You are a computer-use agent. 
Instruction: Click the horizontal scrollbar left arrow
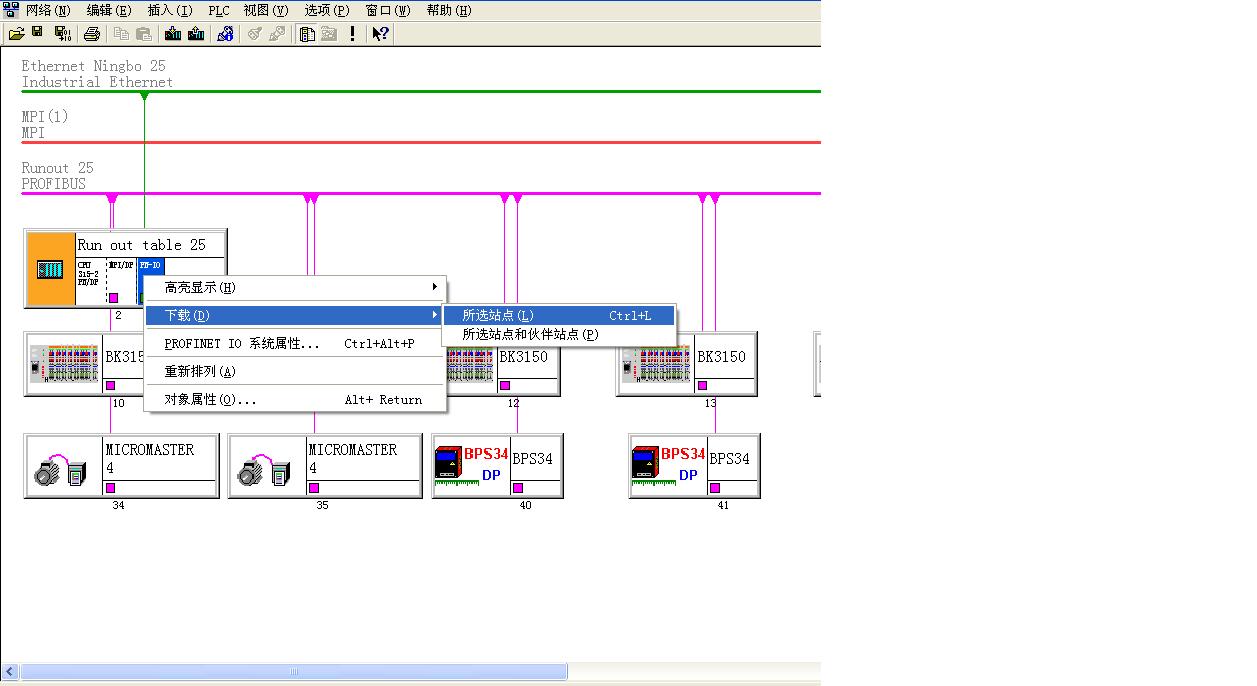tap(10, 671)
